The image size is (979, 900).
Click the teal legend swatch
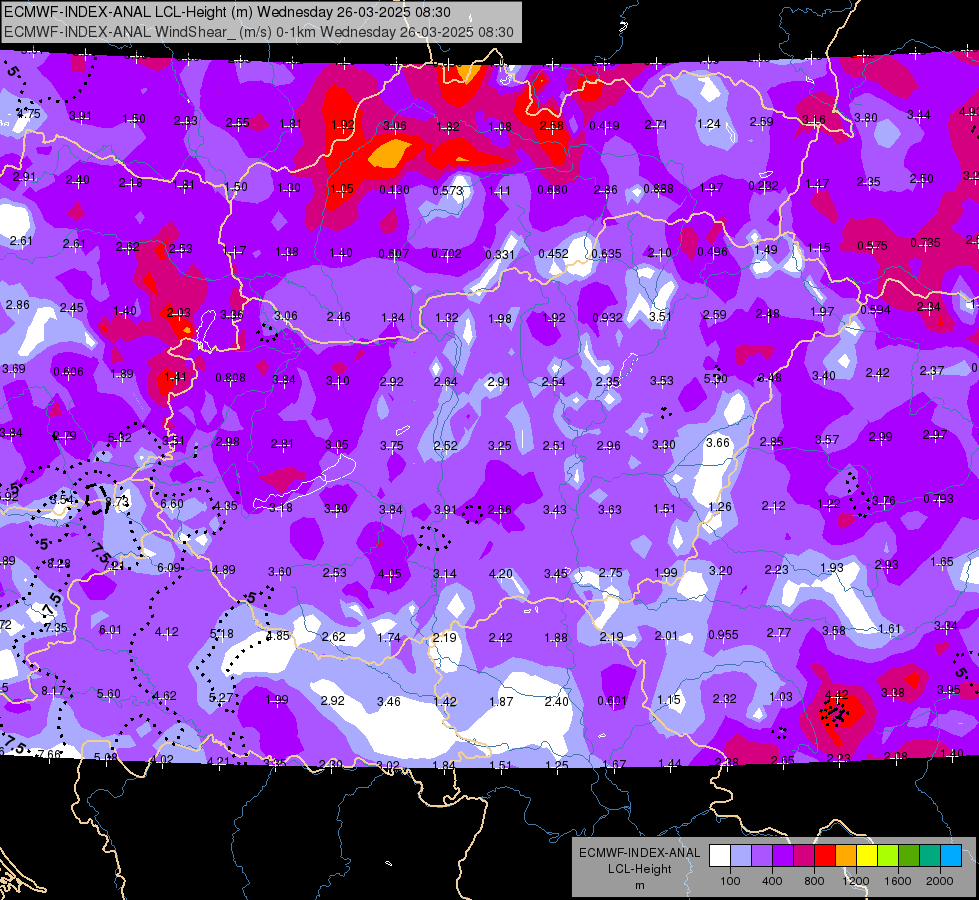[x=930, y=856]
